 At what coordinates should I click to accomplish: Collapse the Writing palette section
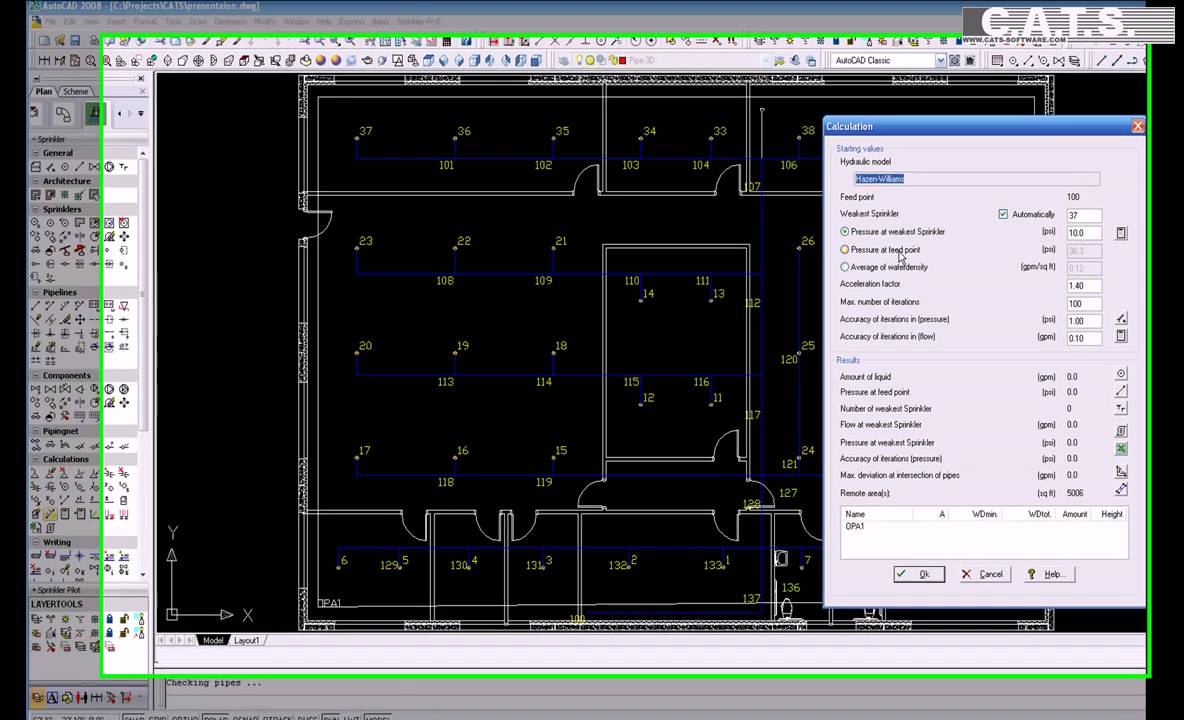35,542
